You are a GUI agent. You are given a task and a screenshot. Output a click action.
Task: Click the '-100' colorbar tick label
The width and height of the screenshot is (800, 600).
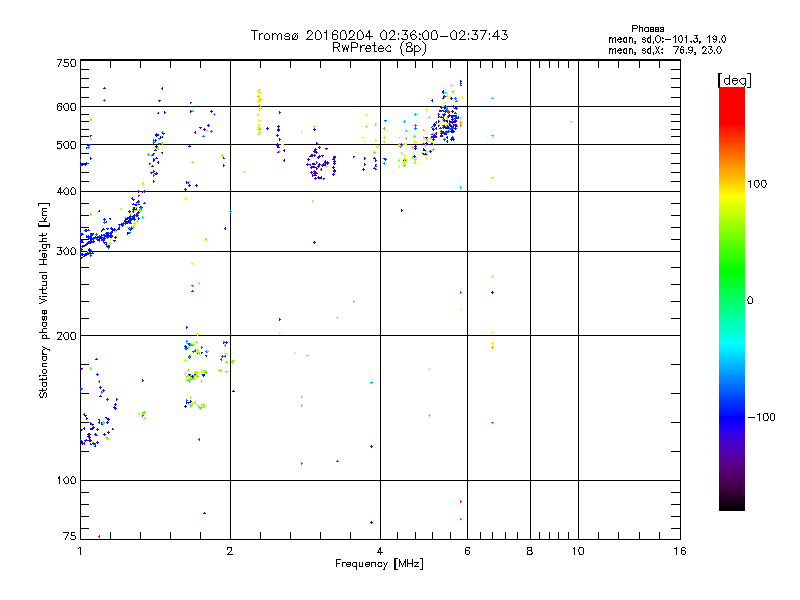click(761, 417)
